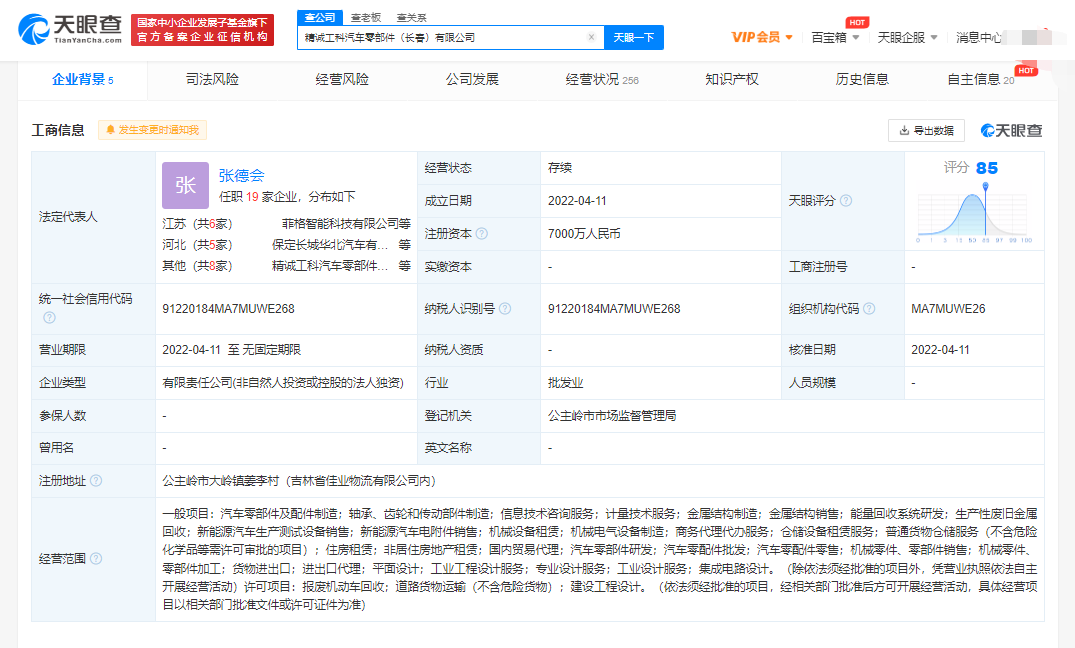
Task: Clear search box with the X icon
Action: (591, 37)
